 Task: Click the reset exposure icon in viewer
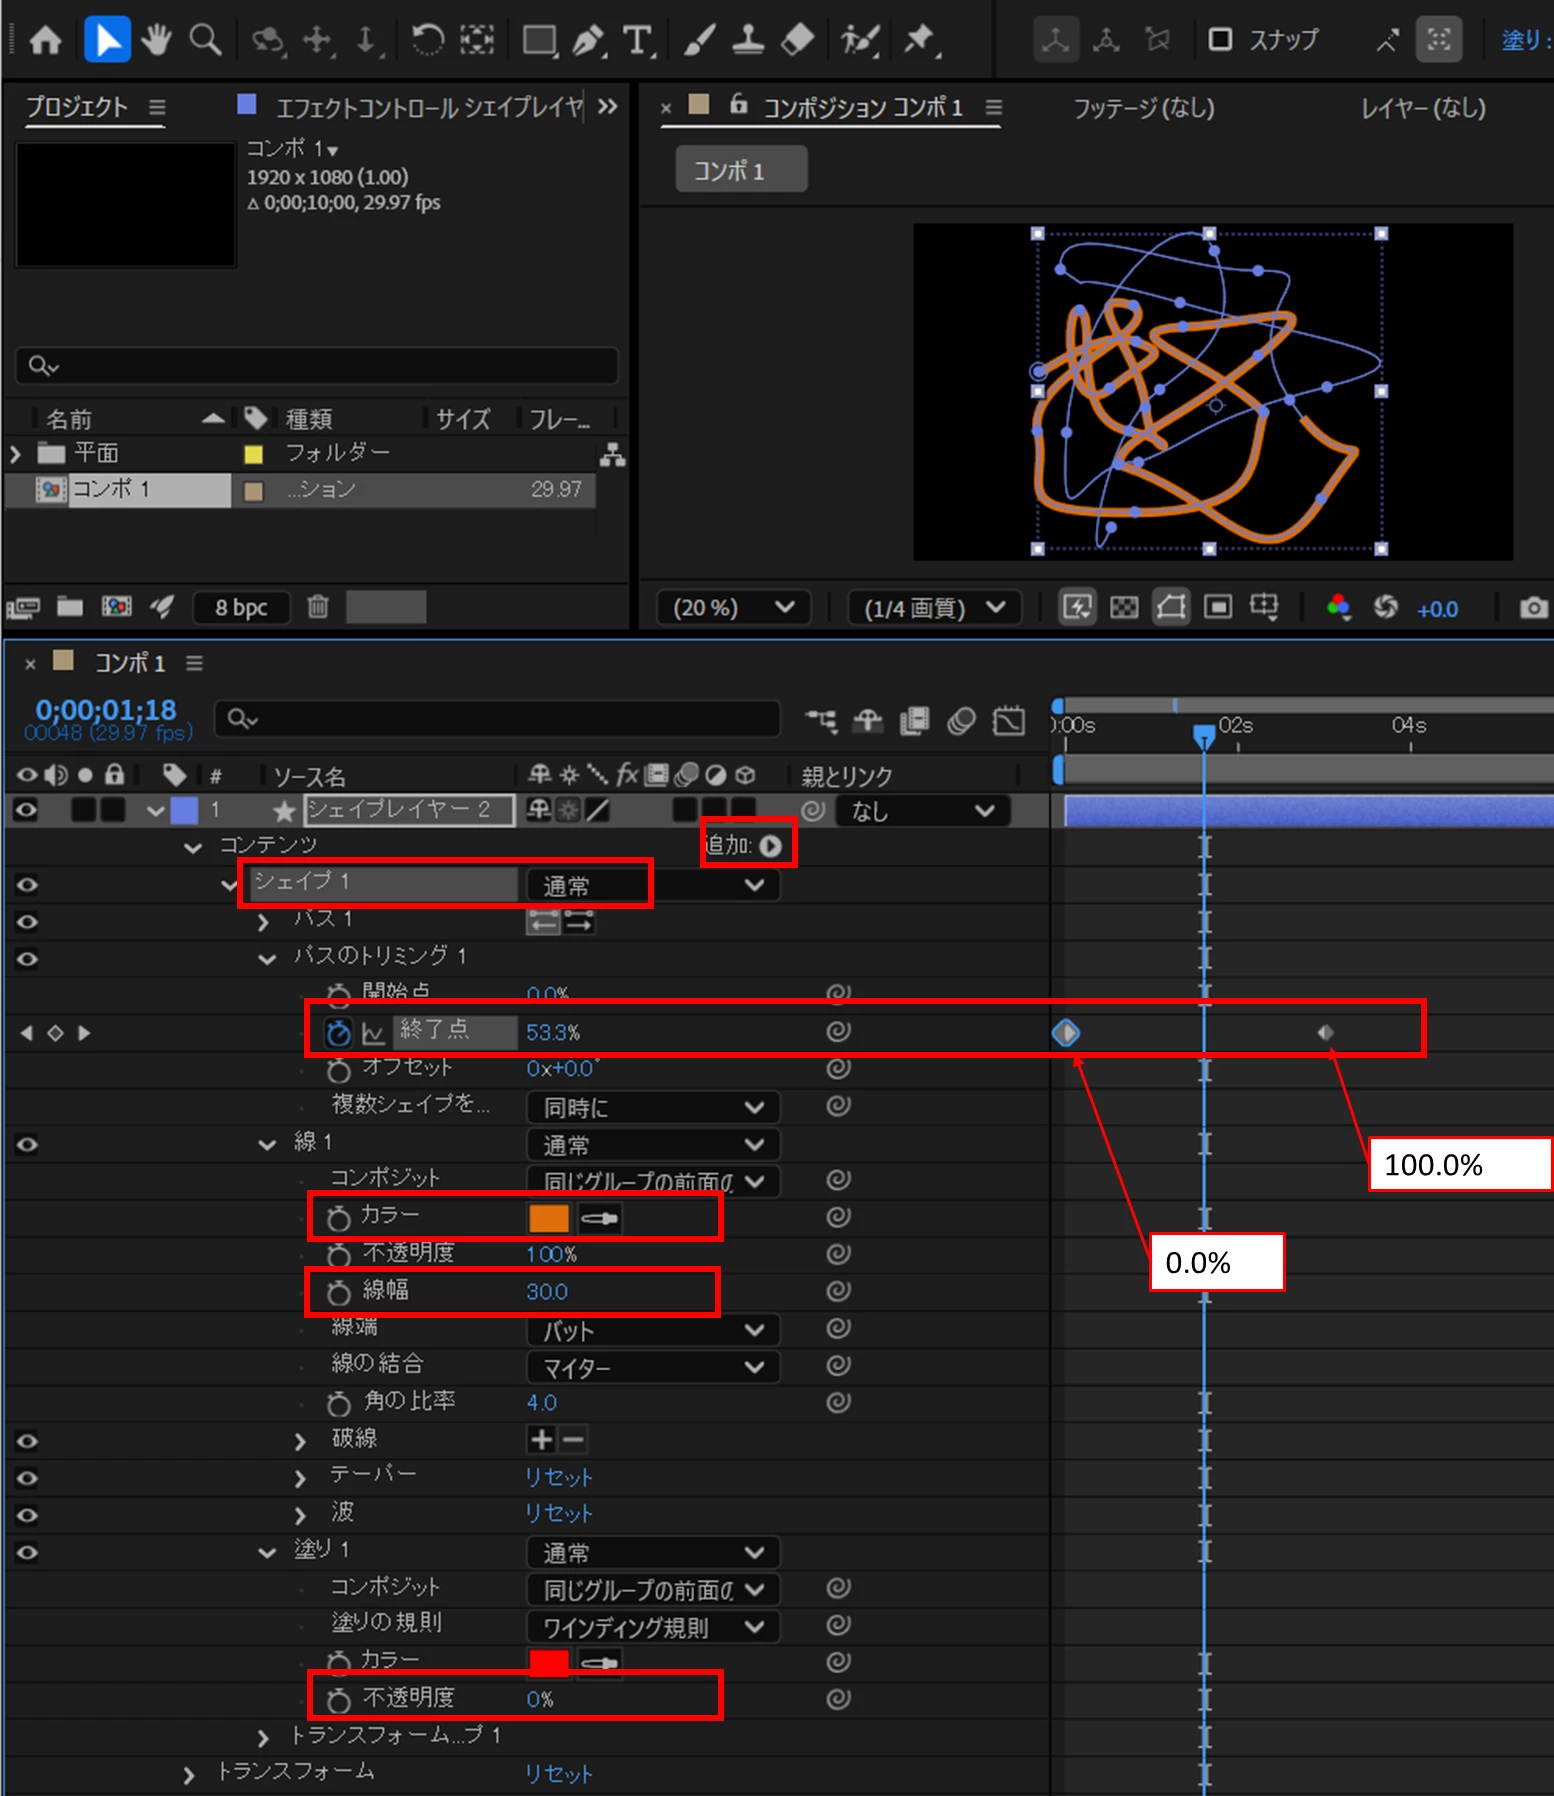click(x=1385, y=607)
